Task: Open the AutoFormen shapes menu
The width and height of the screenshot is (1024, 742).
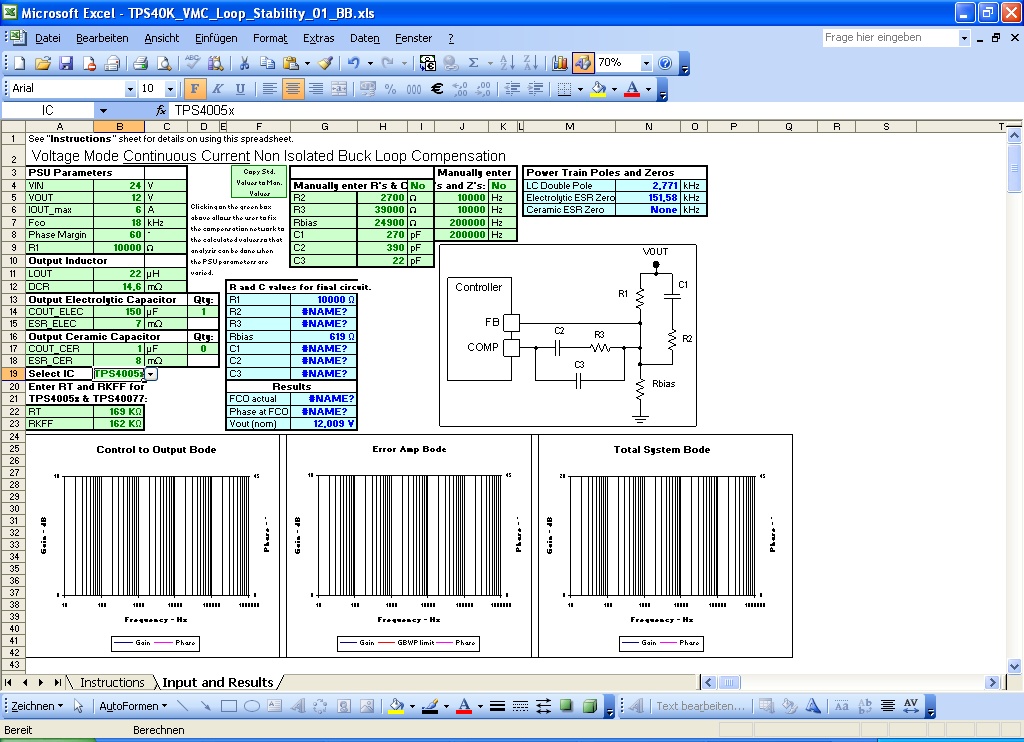Action: (133, 706)
